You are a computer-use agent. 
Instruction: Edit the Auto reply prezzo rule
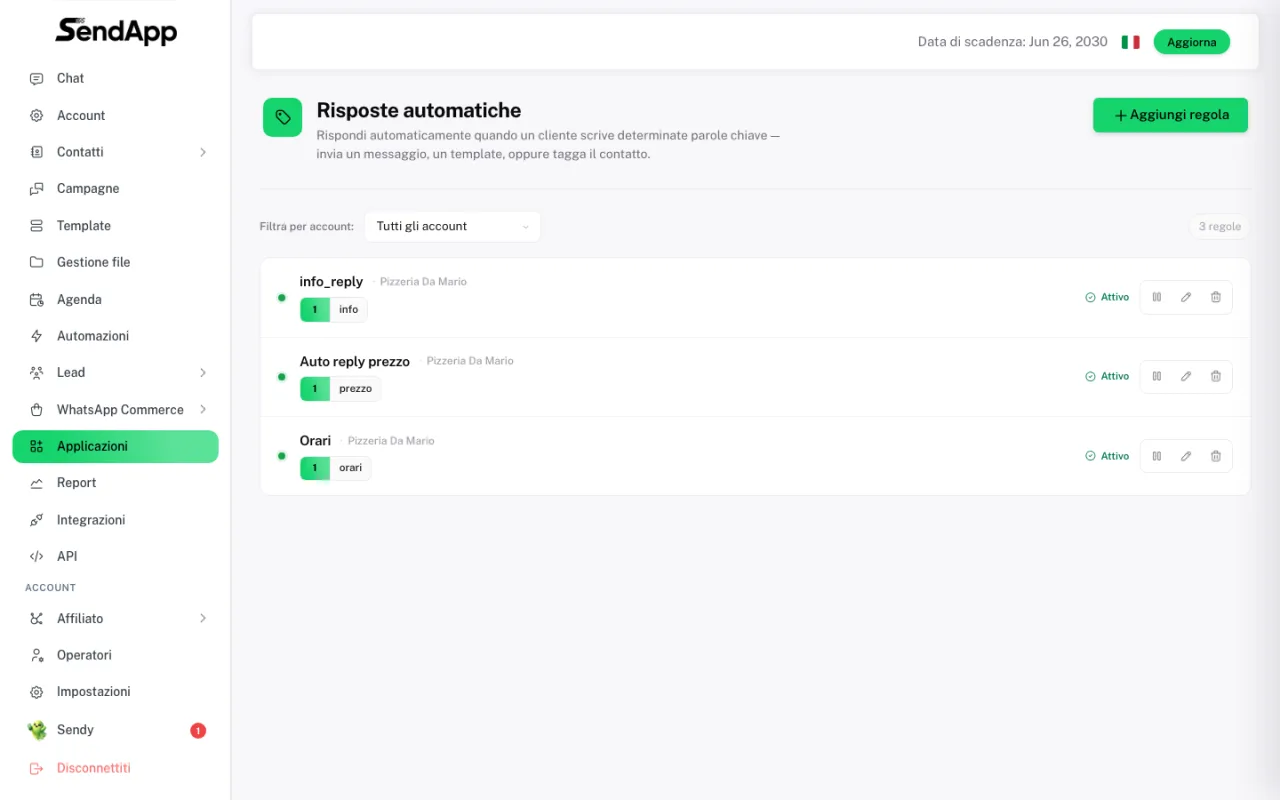[1186, 376]
